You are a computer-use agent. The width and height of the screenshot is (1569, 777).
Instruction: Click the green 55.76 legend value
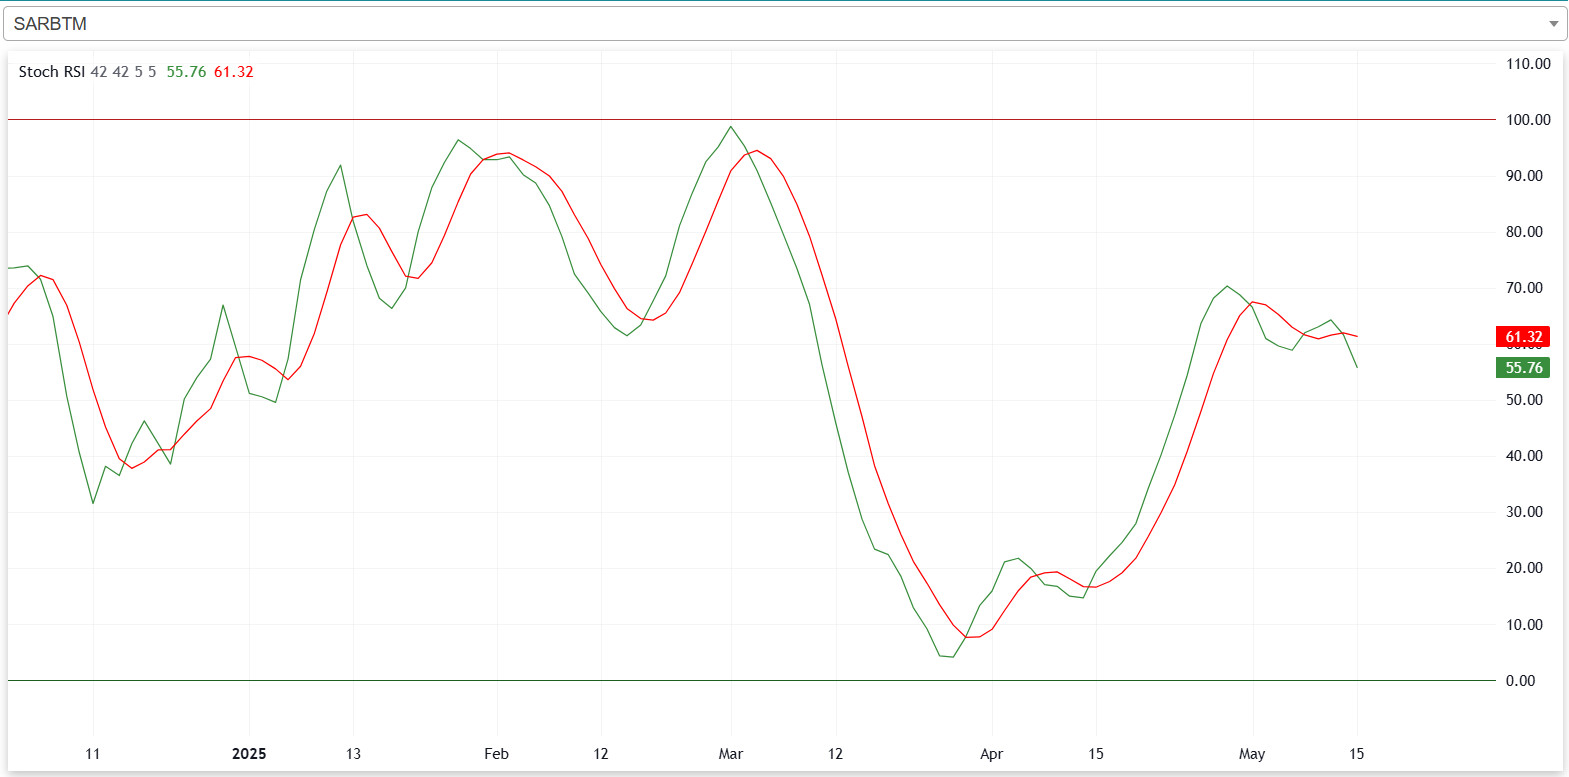point(186,72)
